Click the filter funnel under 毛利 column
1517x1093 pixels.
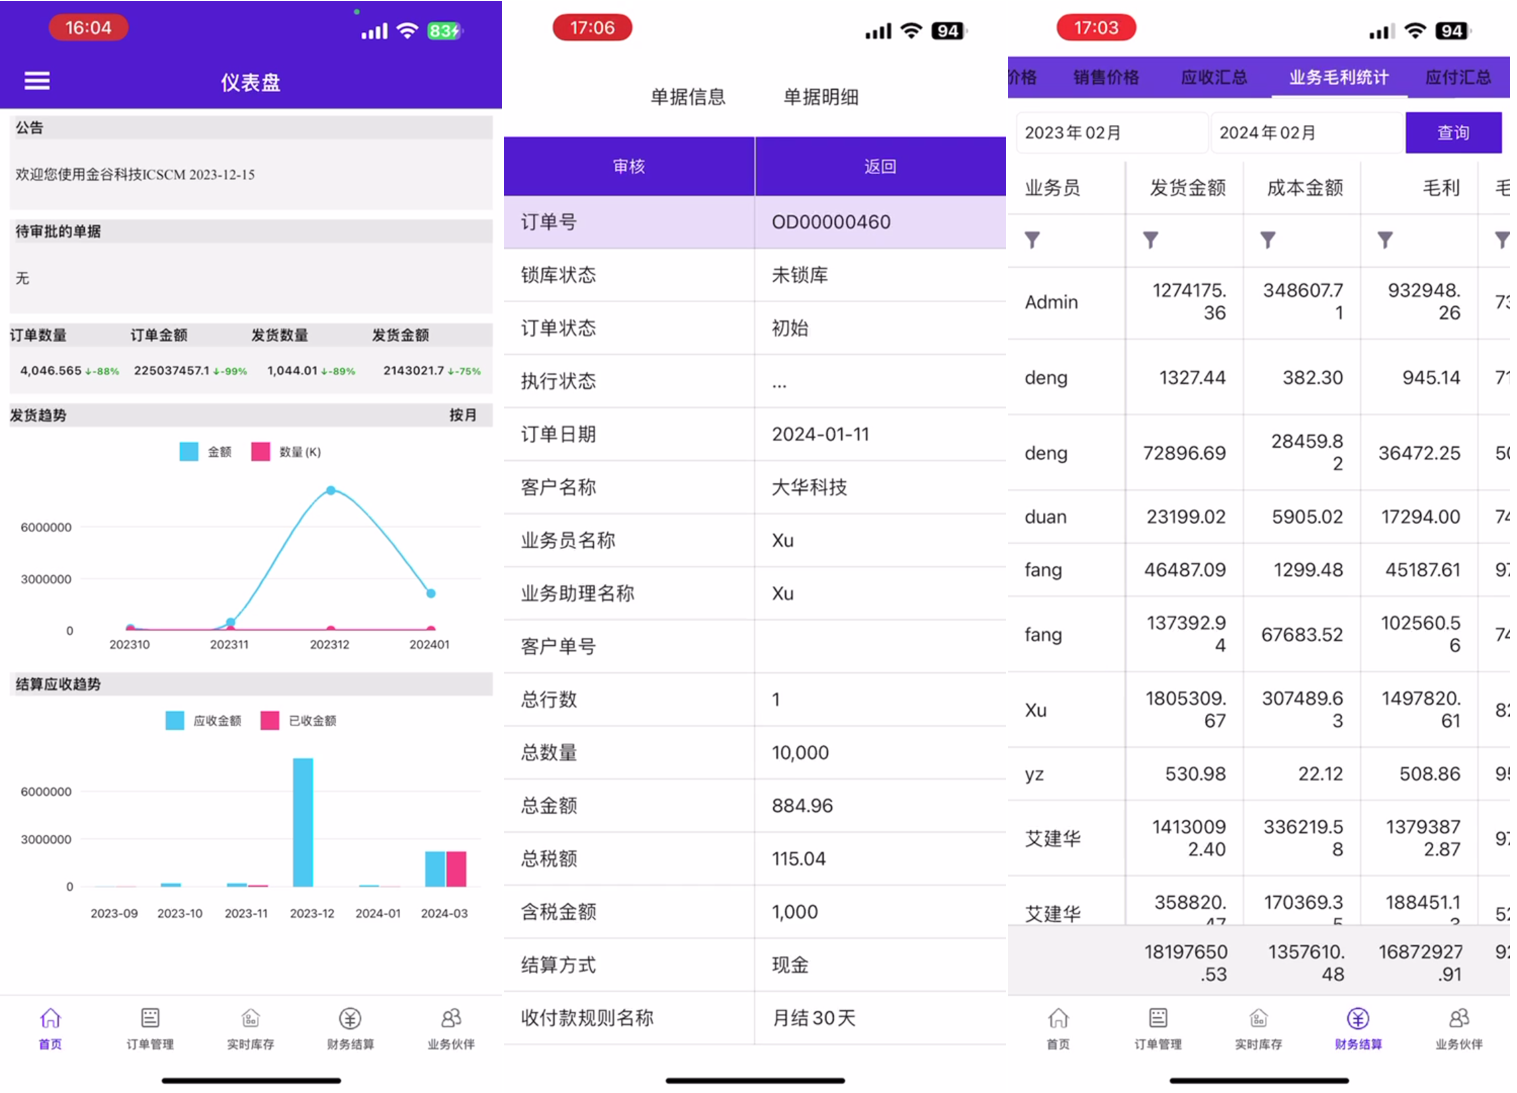click(1385, 240)
